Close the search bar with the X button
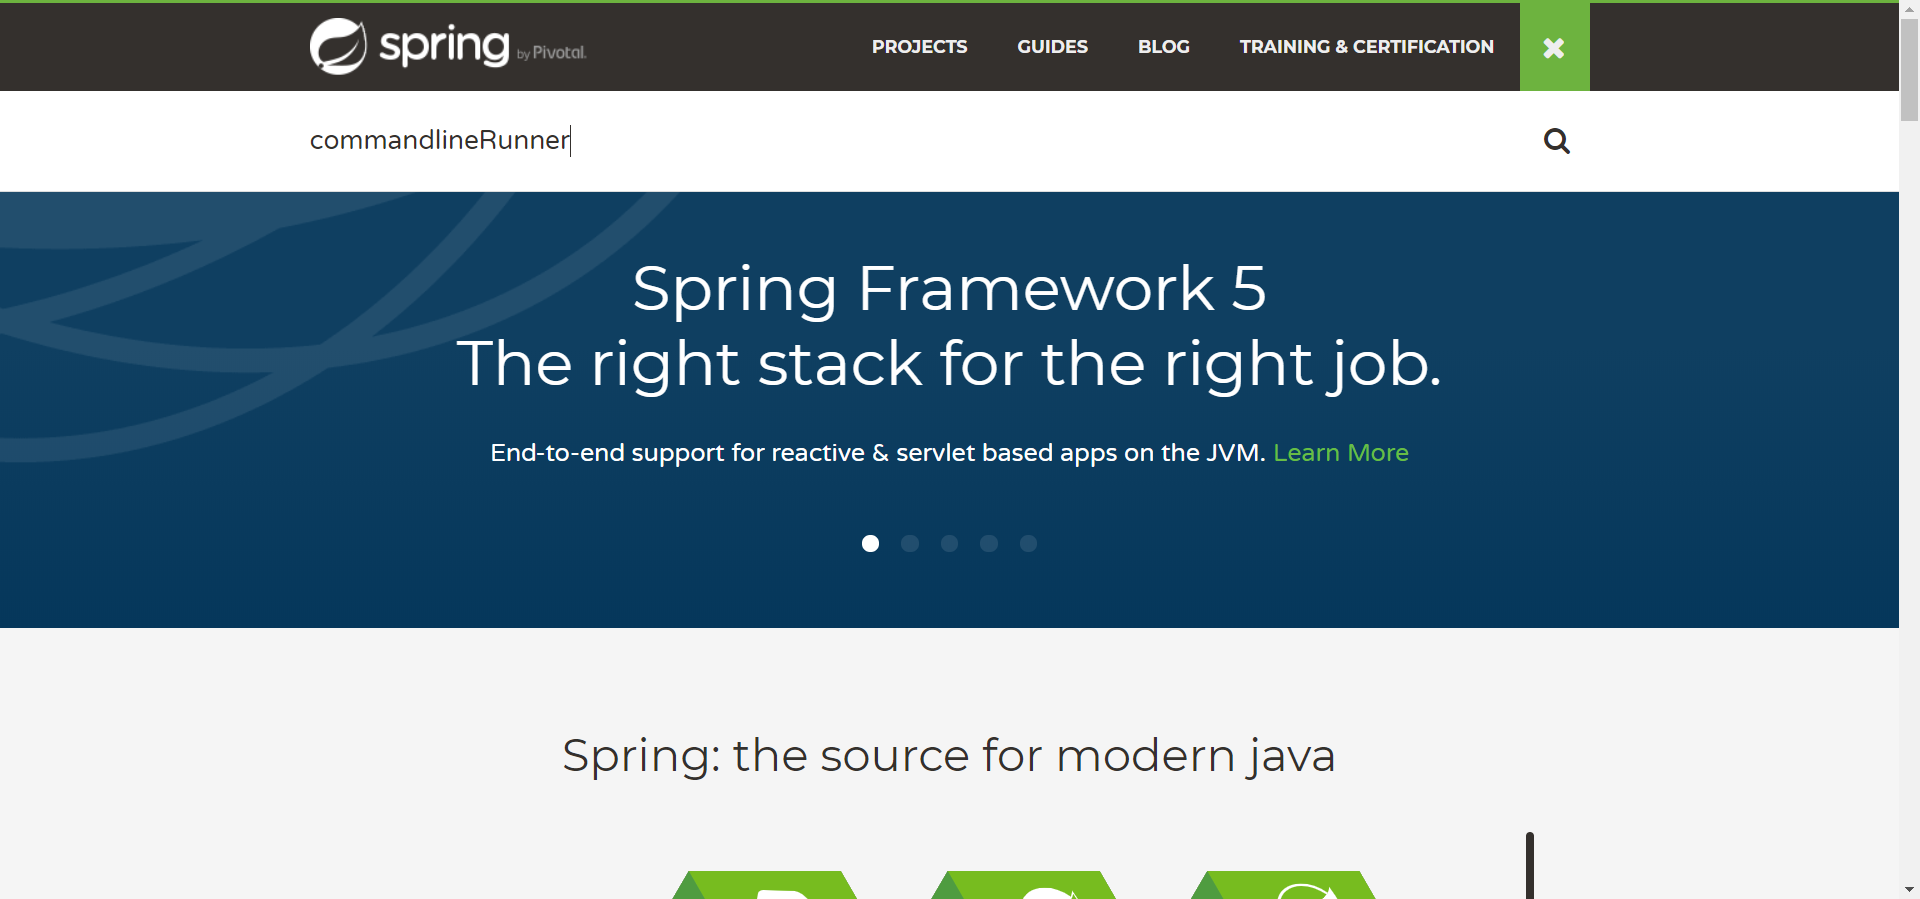This screenshot has height=899, width=1920. tap(1554, 47)
